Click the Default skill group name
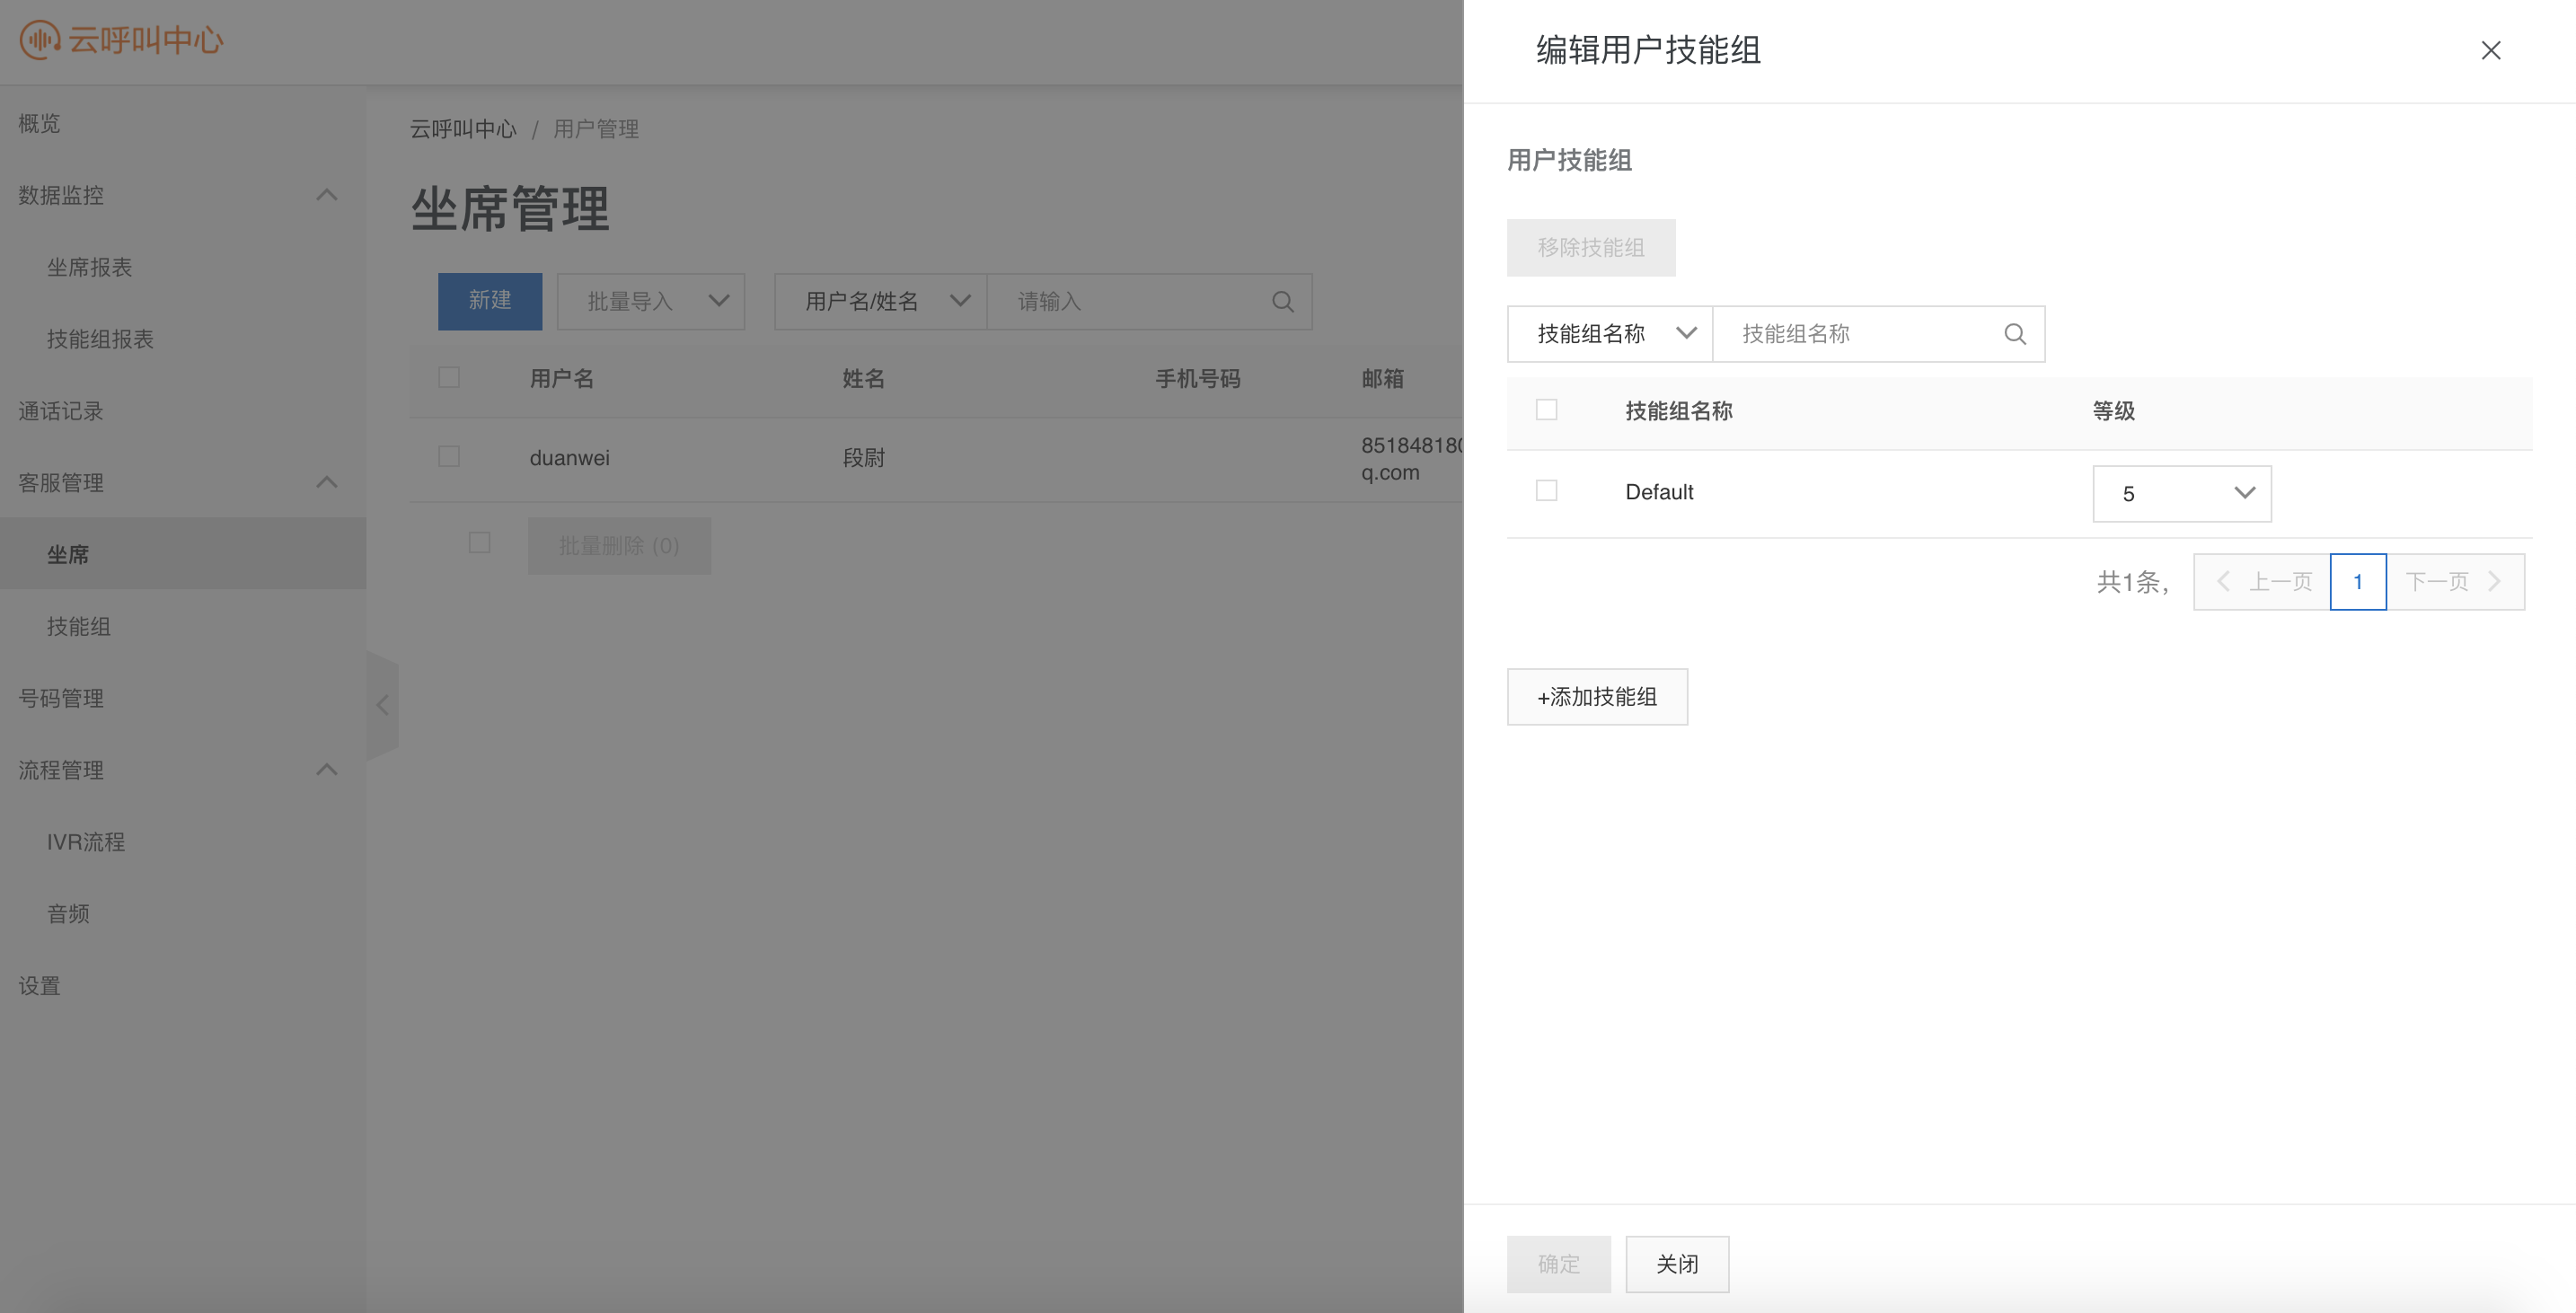The image size is (2576, 1313). coord(1659,492)
